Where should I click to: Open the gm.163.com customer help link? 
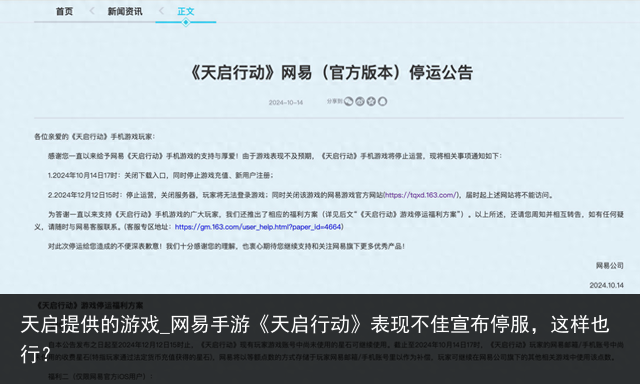(x=258, y=227)
